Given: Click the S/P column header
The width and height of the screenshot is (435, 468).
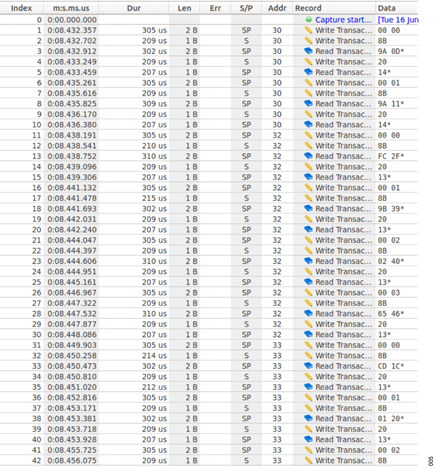Looking at the screenshot, I should coord(246,8).
